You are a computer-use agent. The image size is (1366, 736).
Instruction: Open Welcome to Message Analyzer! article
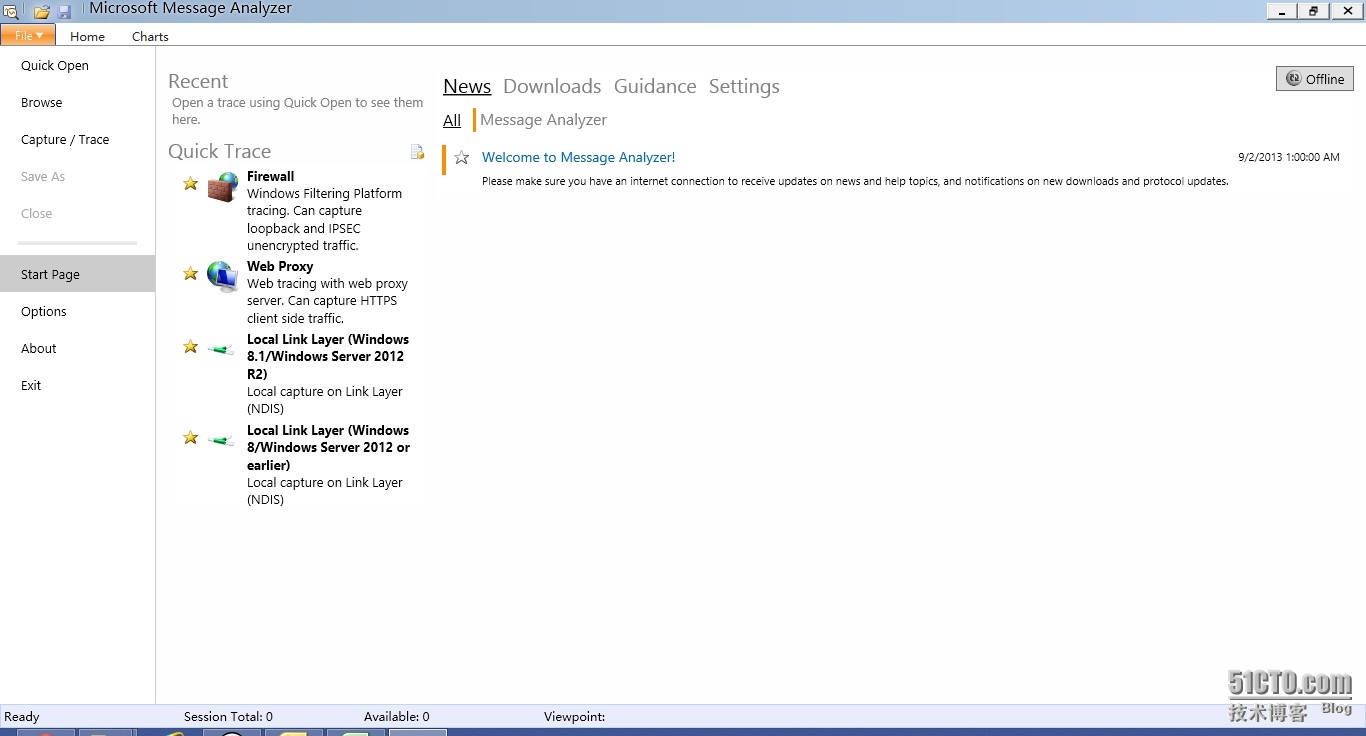[x=578, y=157]
